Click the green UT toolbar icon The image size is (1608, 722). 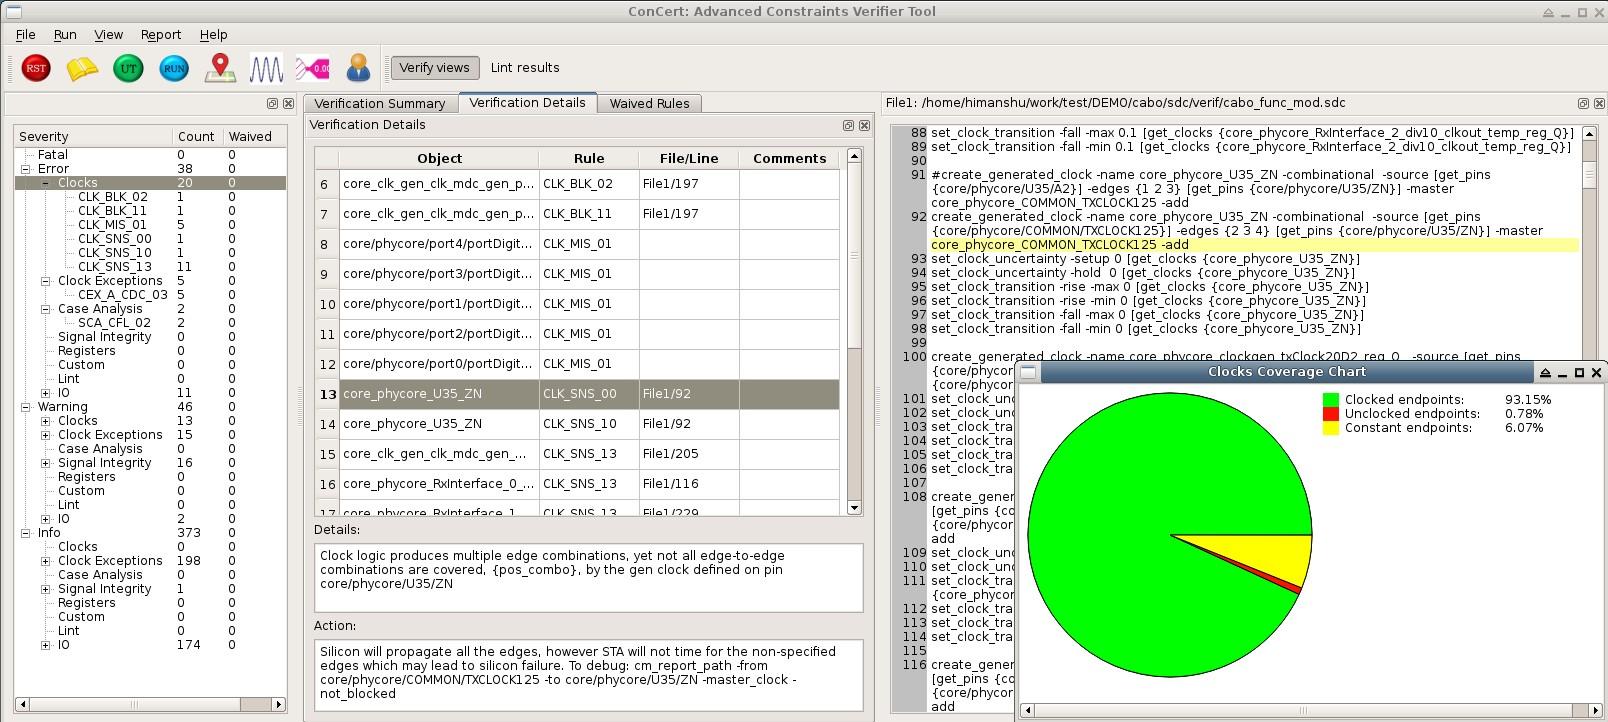128,68
